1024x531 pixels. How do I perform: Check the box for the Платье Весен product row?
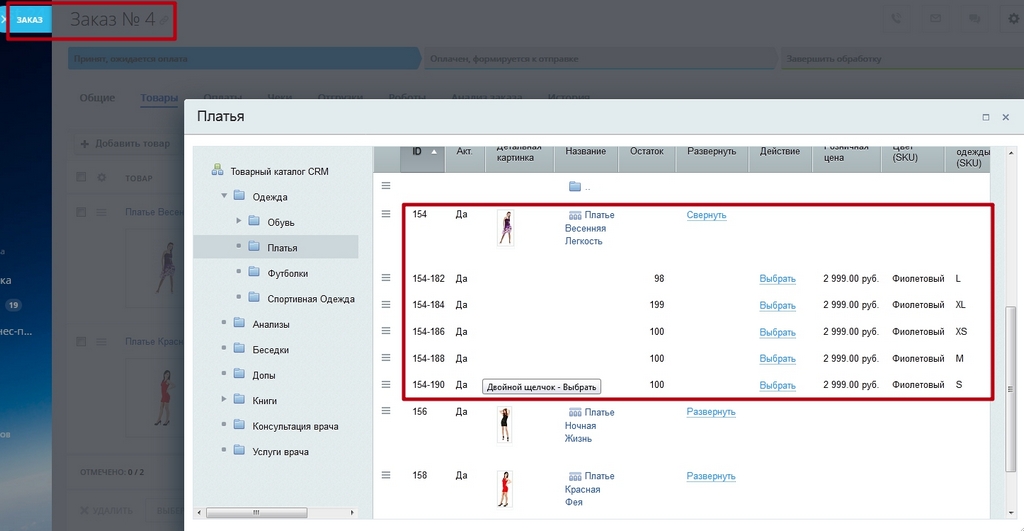pos(81,212)
